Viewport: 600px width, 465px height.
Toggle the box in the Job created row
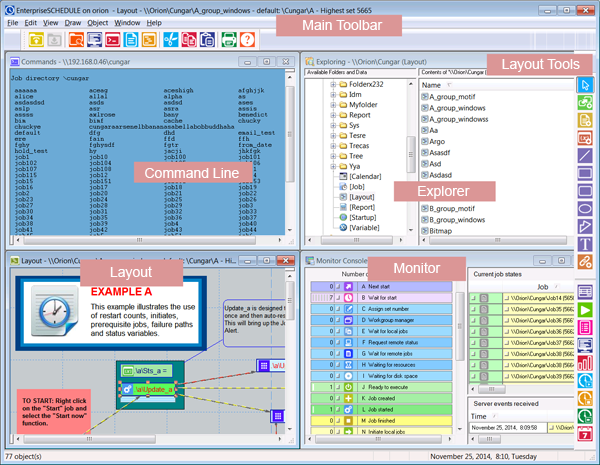pos(338,398)
